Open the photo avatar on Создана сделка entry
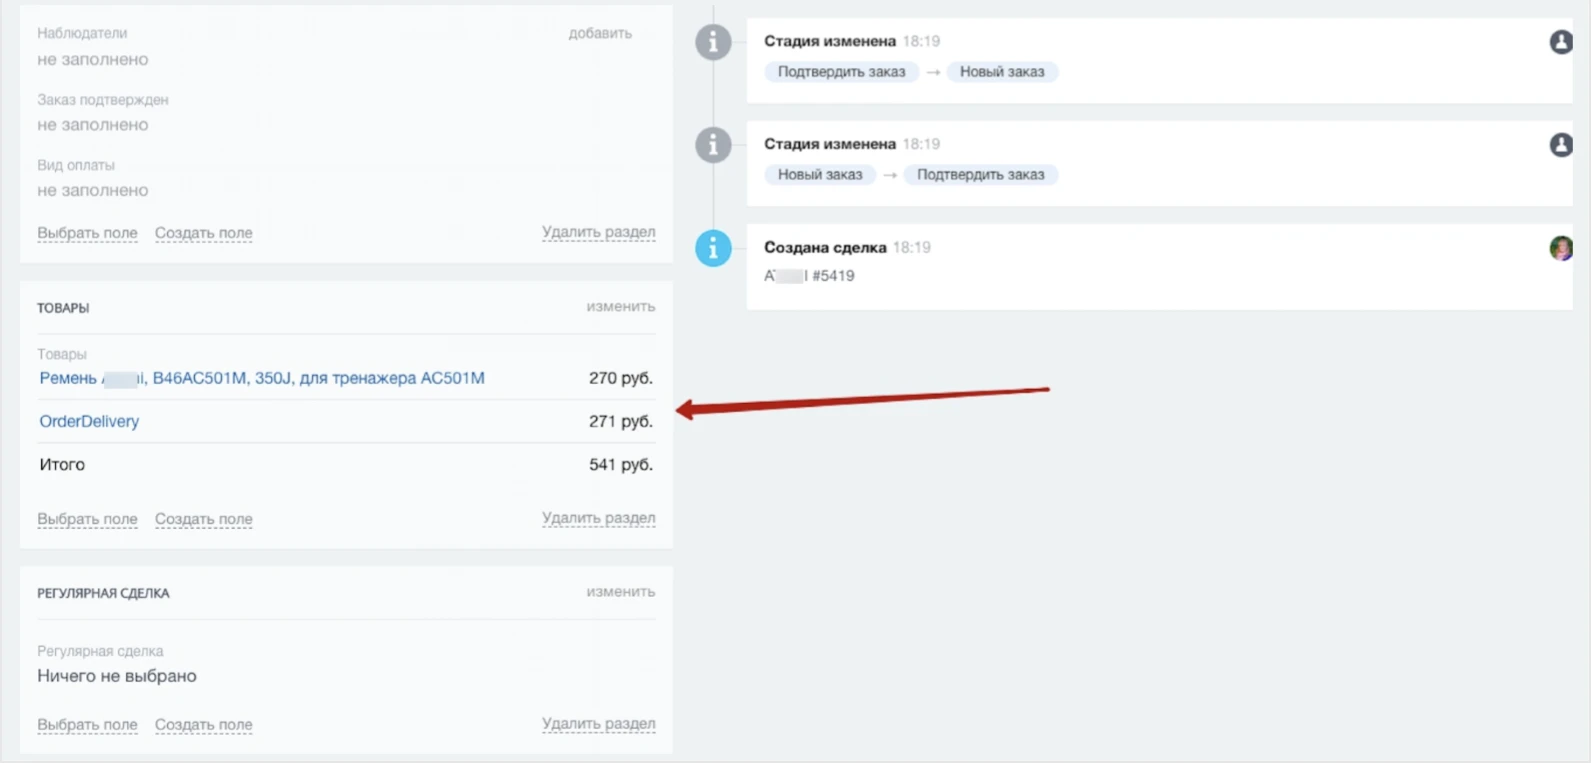The height and width of the screenshot is (763, 1591). tap(1560, 248)
